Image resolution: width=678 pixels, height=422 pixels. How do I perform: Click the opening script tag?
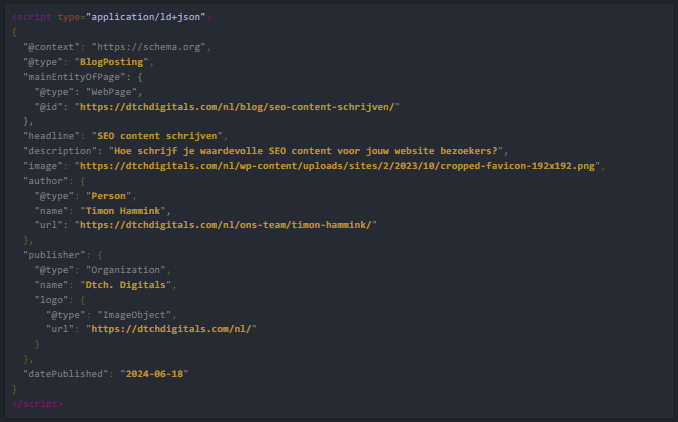coord(112,17)
